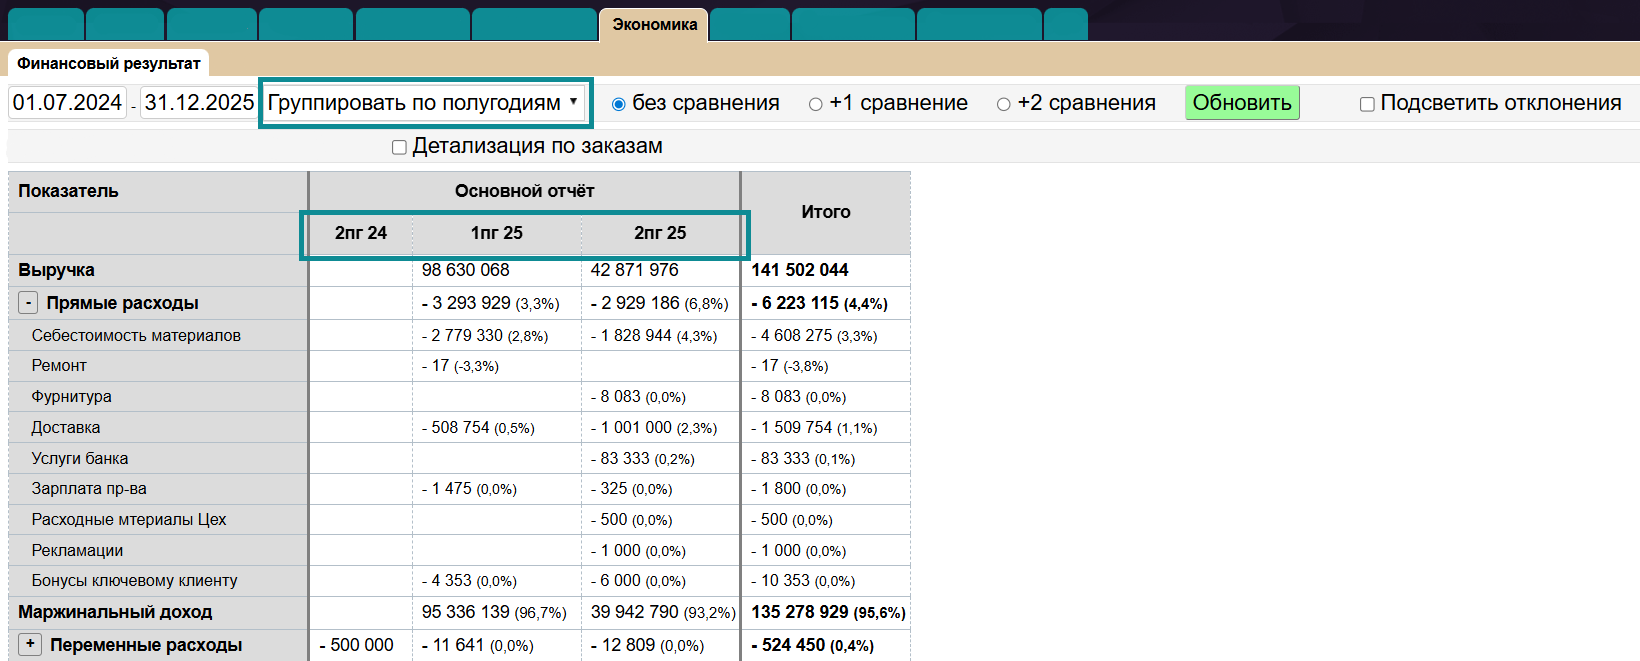This screenshot has height=661, width=1640.
Task: Choose the +2 сравнения radio option
Action: pos(1004,104)
